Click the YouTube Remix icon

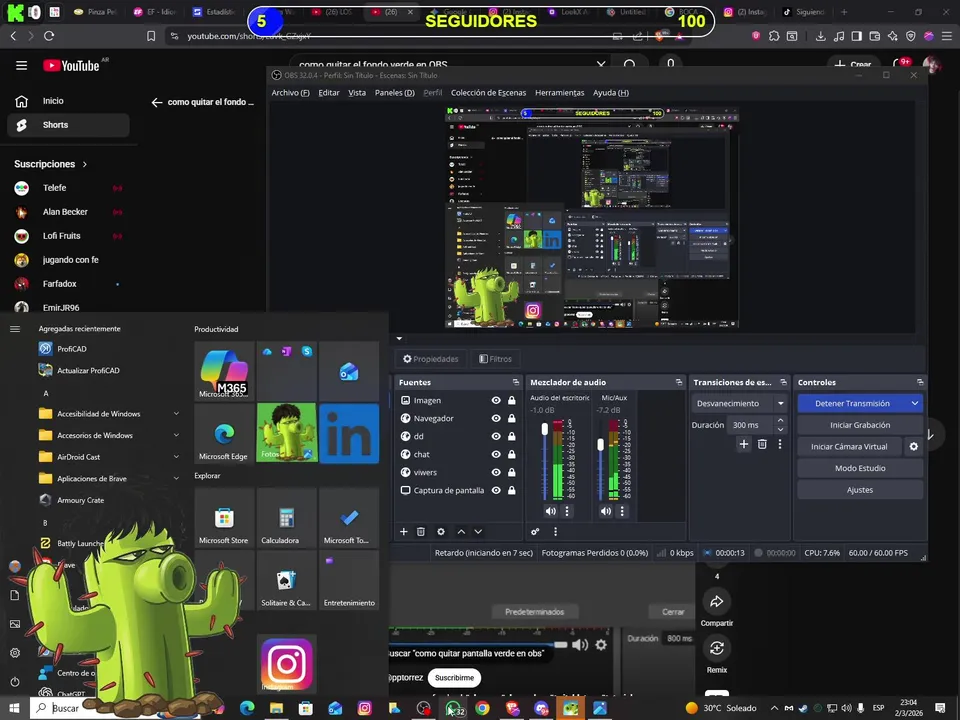click(x=717, y=648)
